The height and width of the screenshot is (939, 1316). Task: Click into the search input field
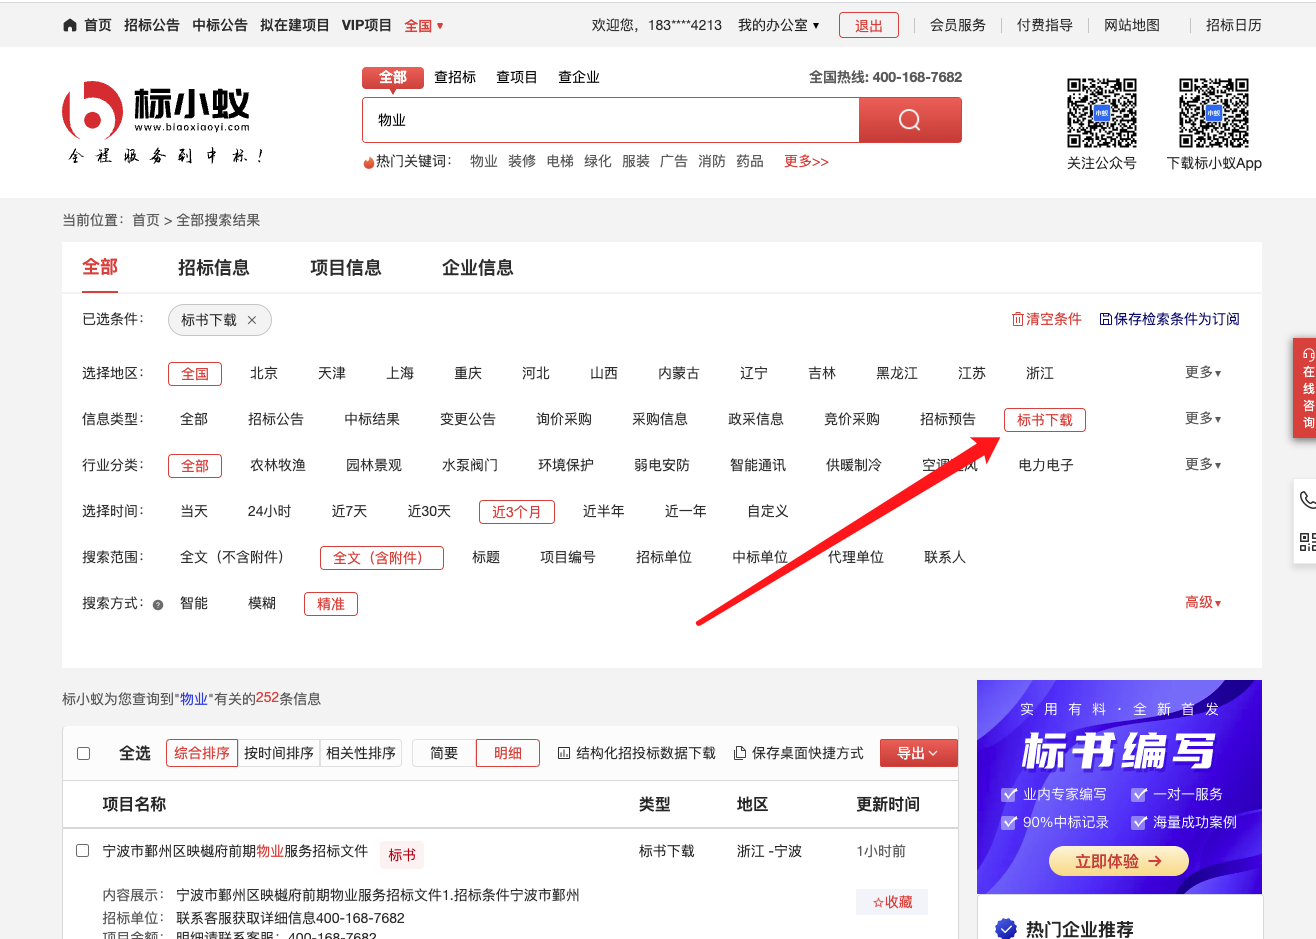(610, 120)
